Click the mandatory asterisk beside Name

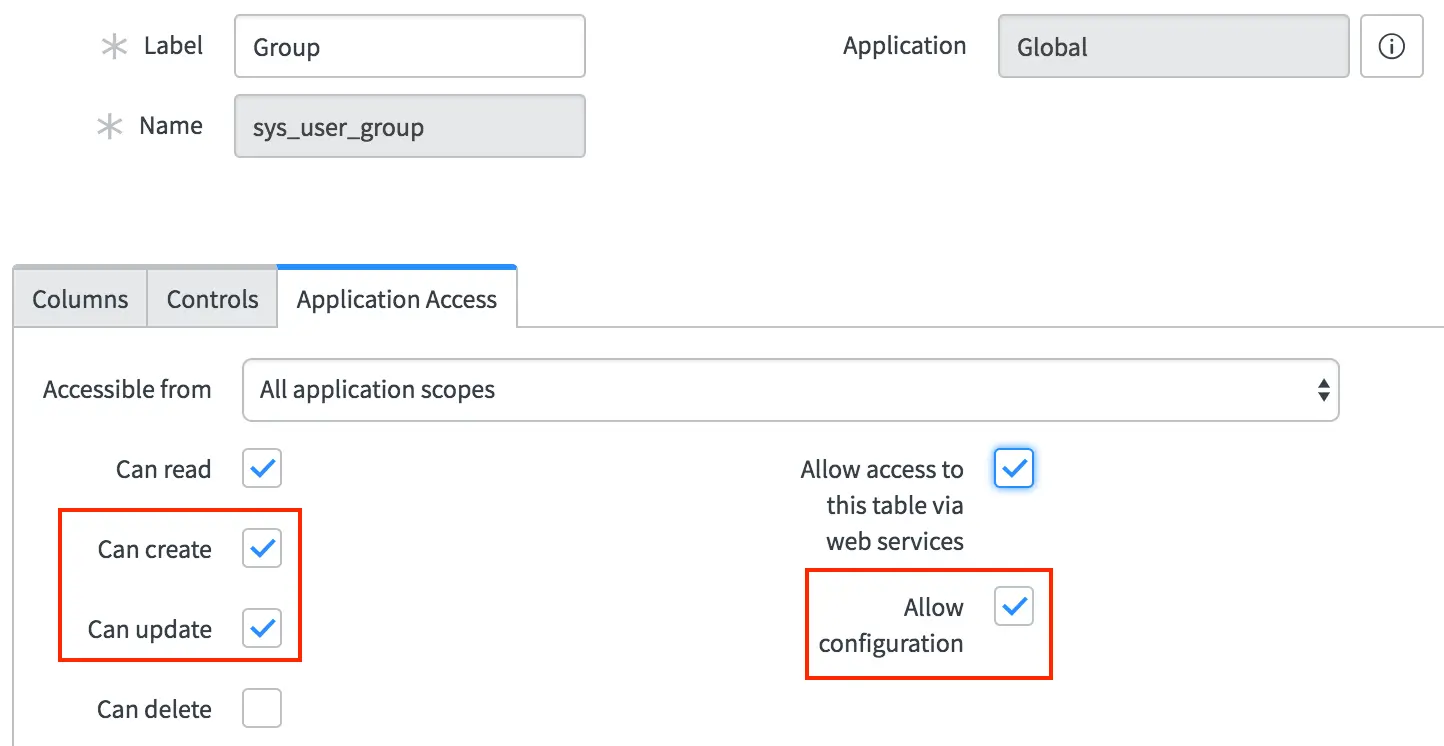pos(108,127)
